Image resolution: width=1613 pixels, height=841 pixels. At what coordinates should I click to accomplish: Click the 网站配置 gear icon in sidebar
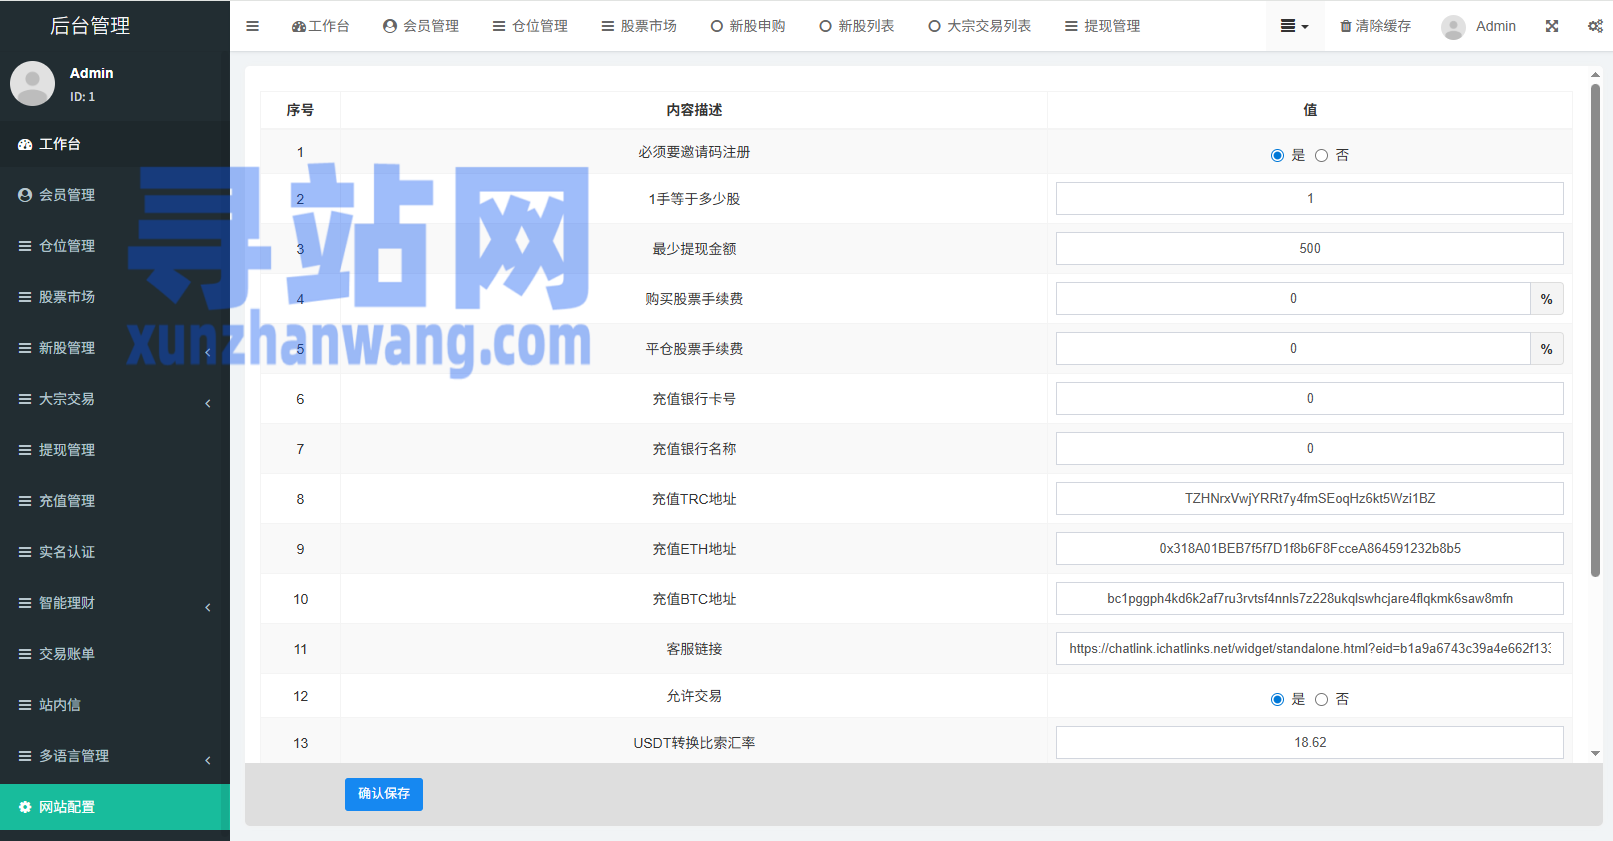pos(25,807)
